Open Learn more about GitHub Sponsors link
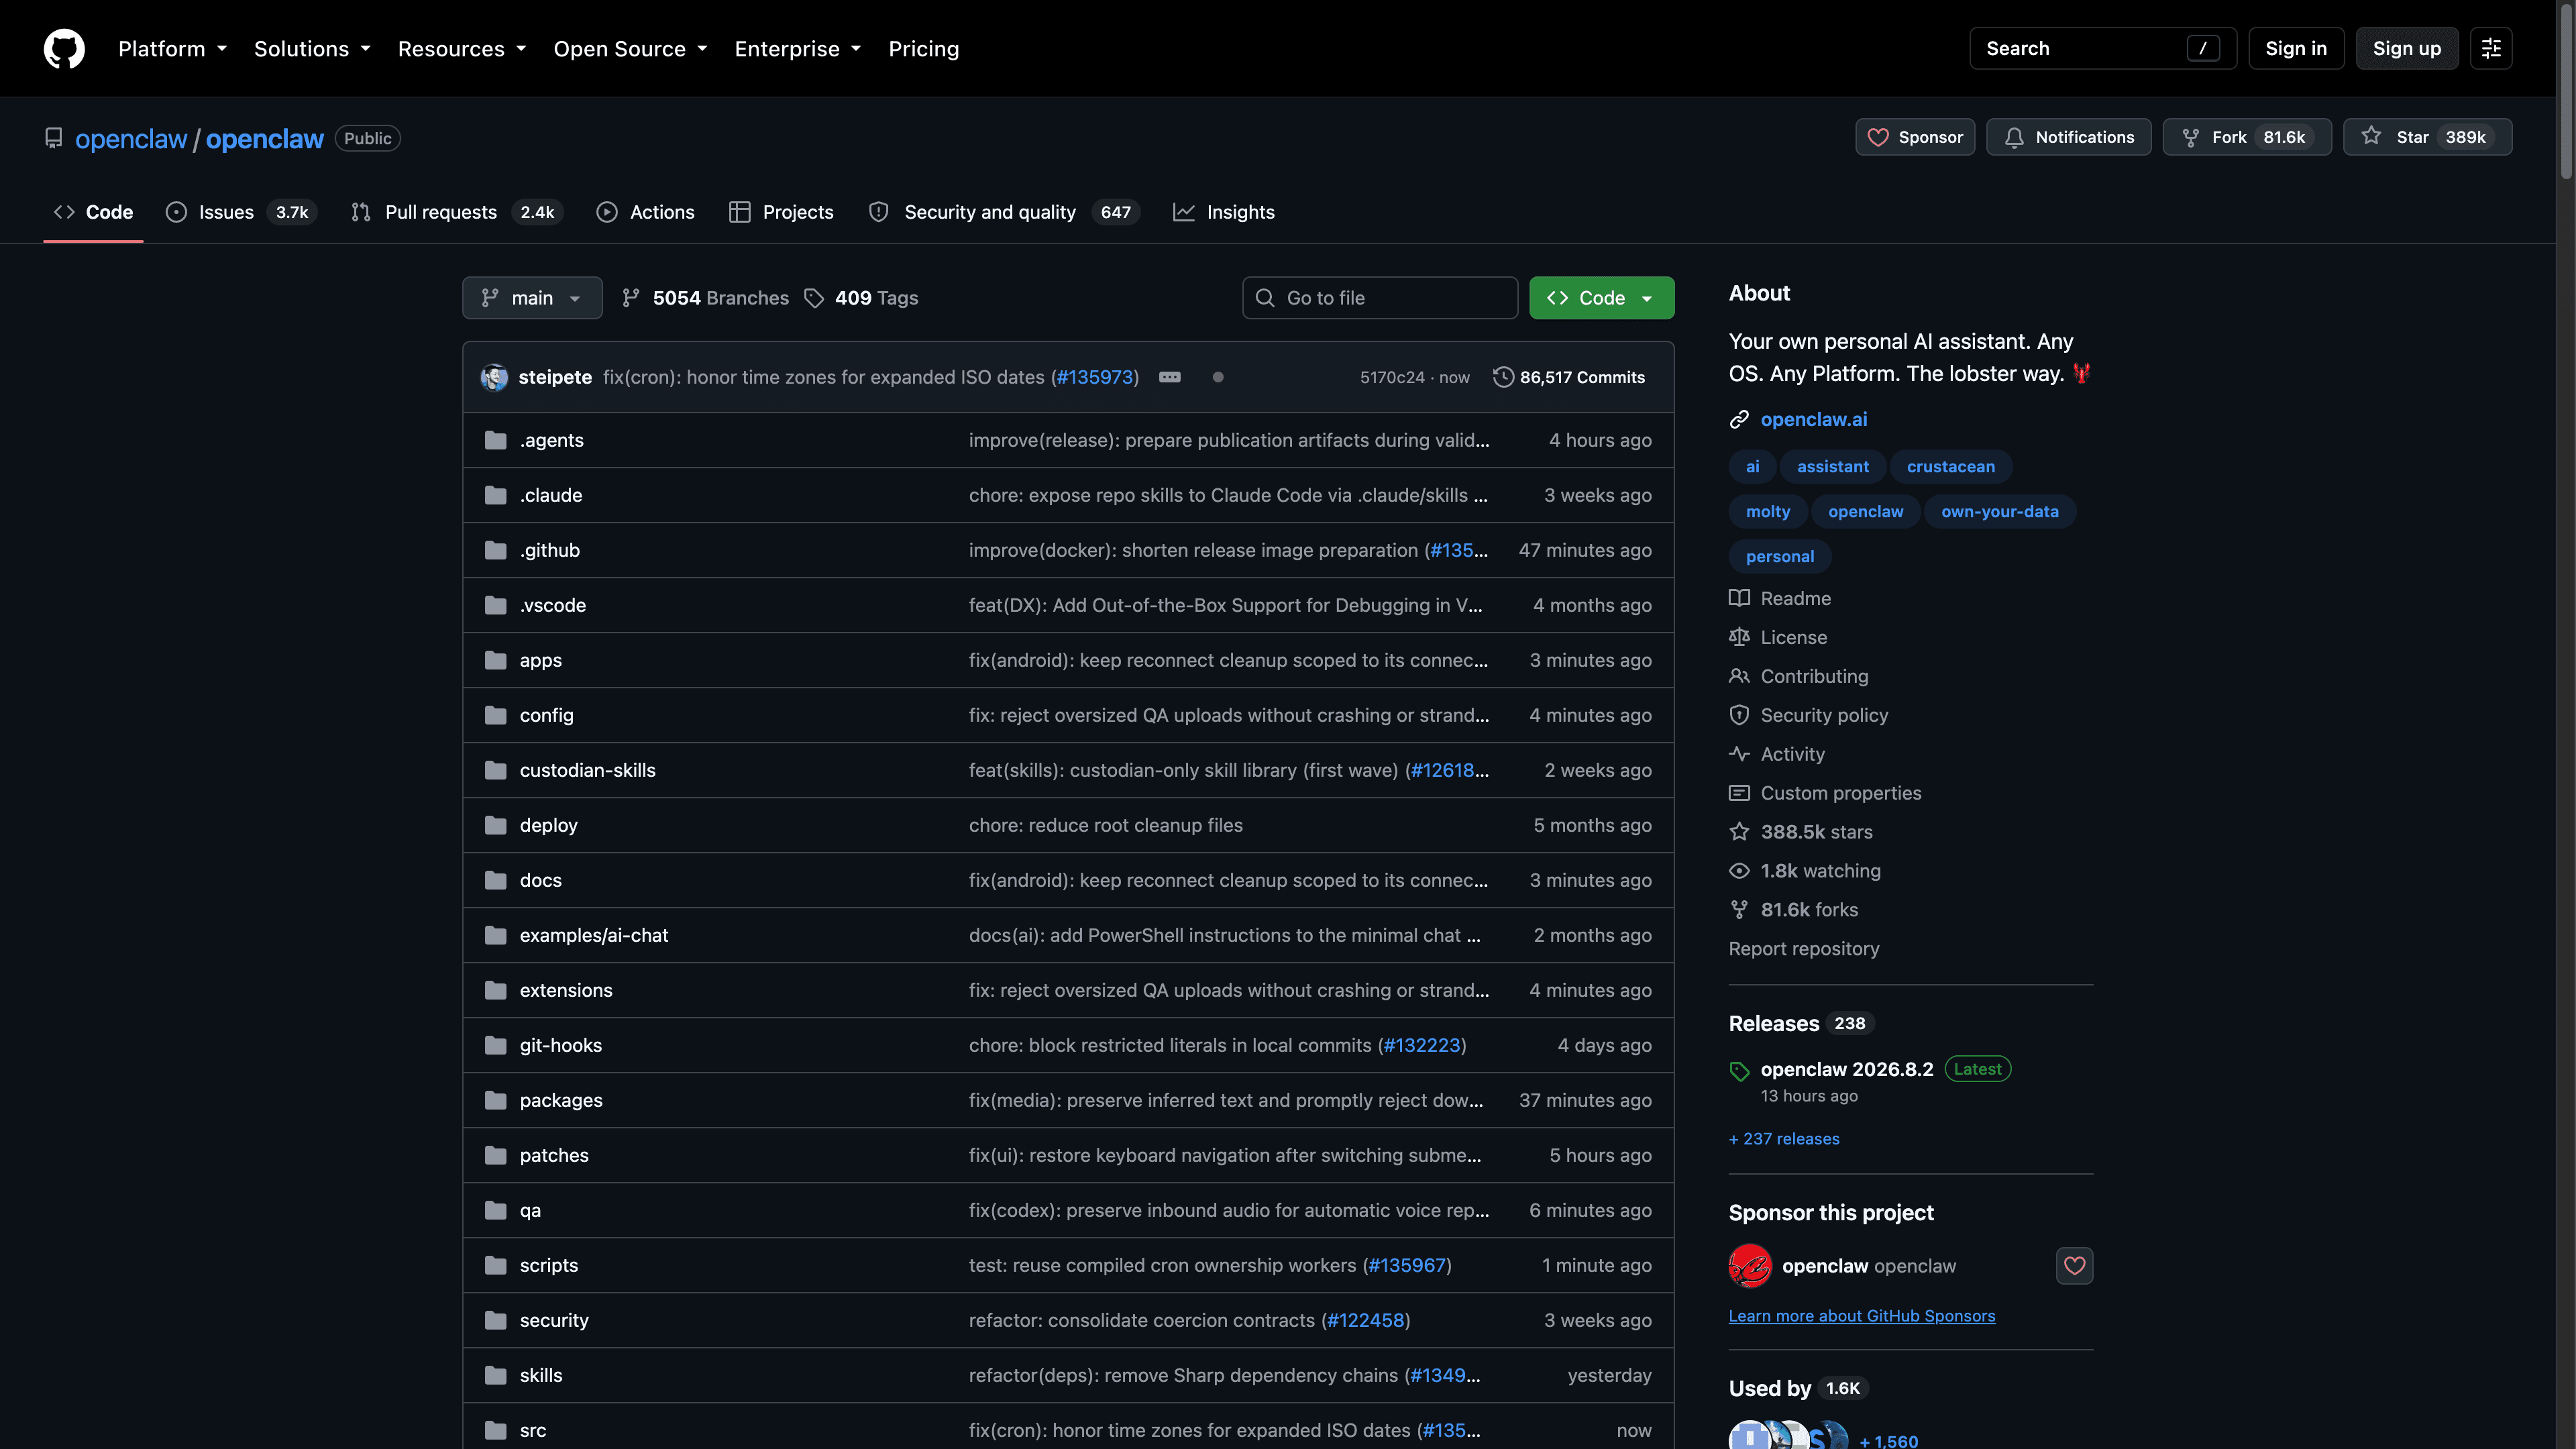2576x1449 pixels. point(1862,1316)
